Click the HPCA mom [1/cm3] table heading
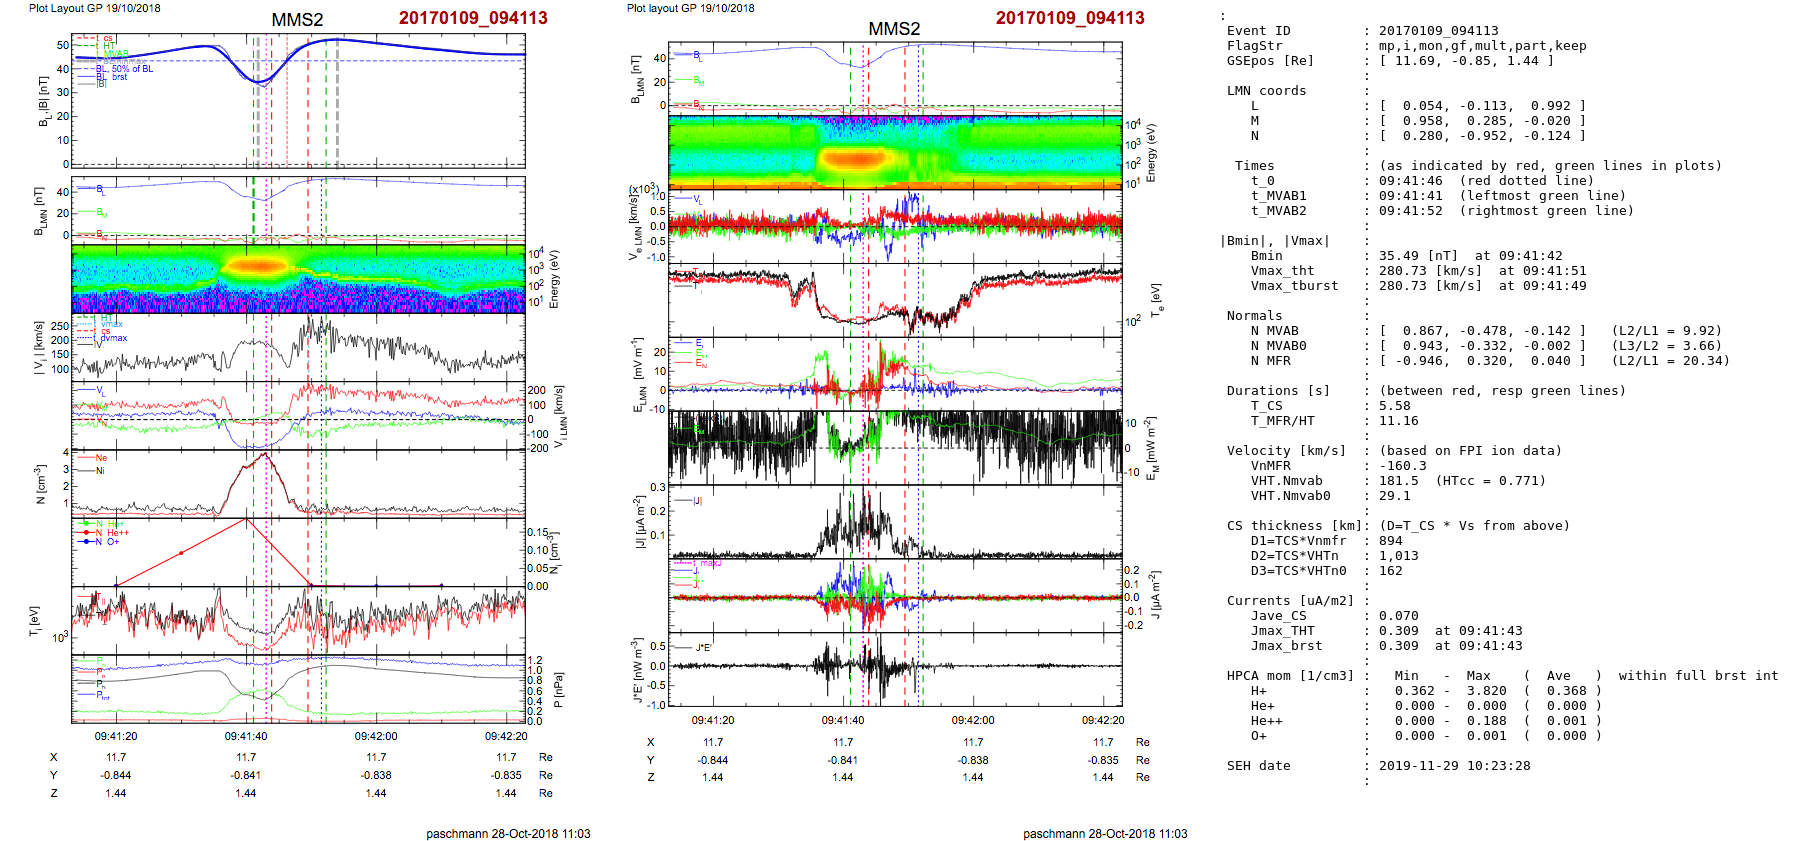The image size is (1804, 841). coord(1290,676)
